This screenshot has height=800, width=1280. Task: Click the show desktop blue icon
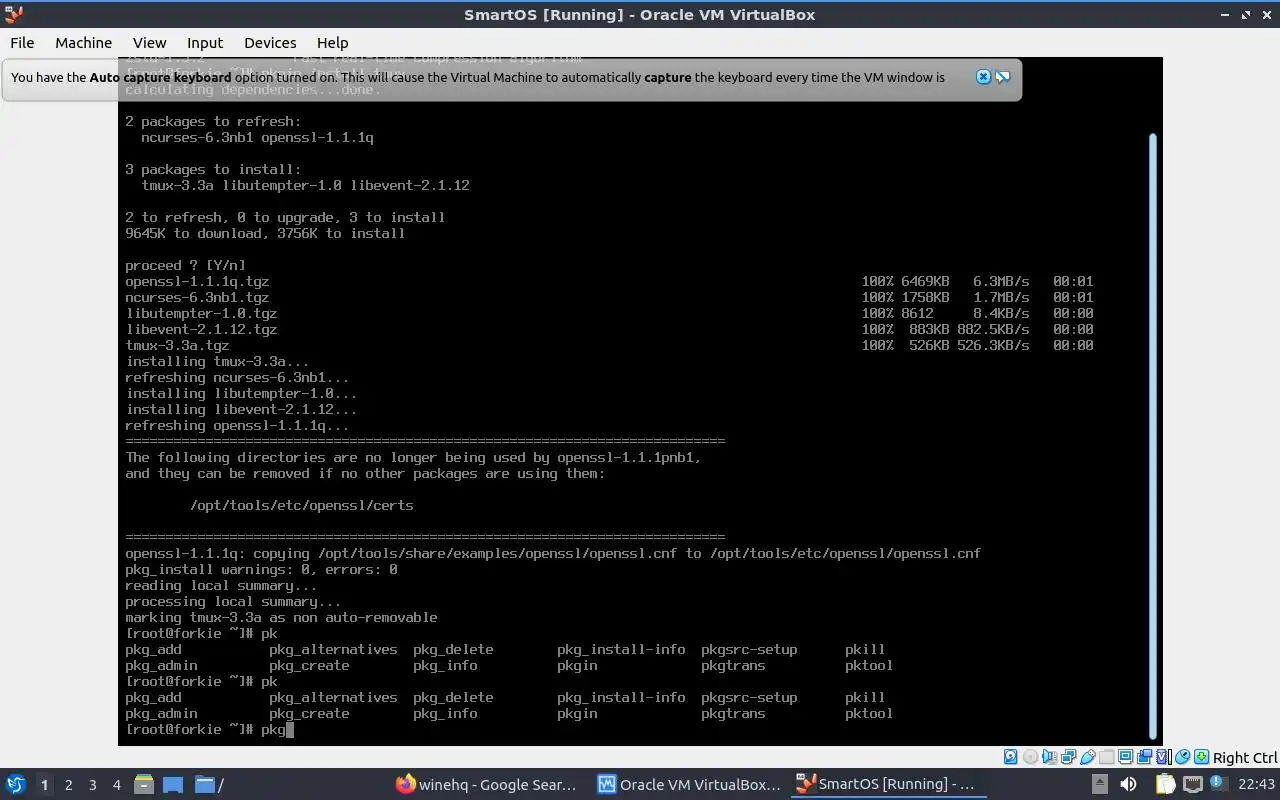tap(173, 784)
